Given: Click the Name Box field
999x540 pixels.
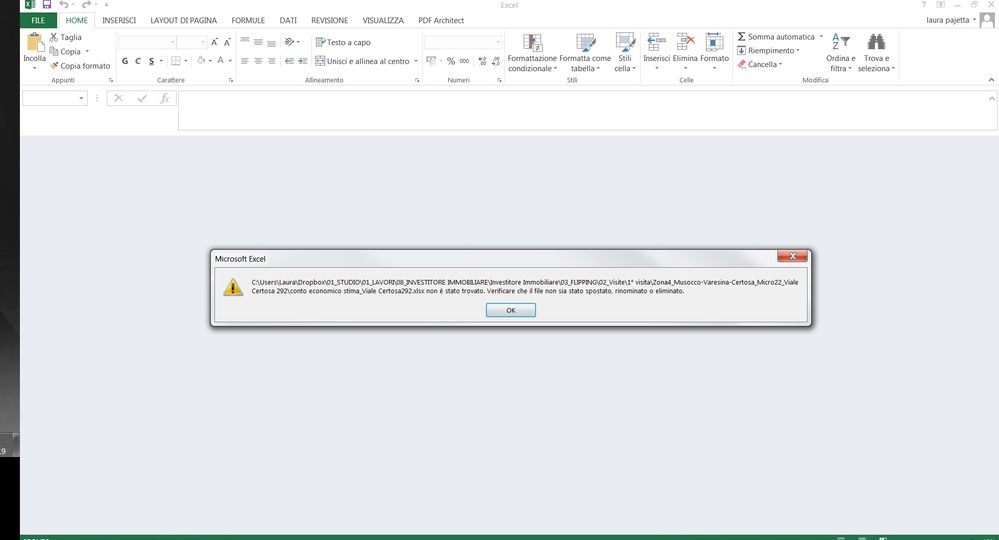Looking at the screenshot, I should [x=54, y=98].
